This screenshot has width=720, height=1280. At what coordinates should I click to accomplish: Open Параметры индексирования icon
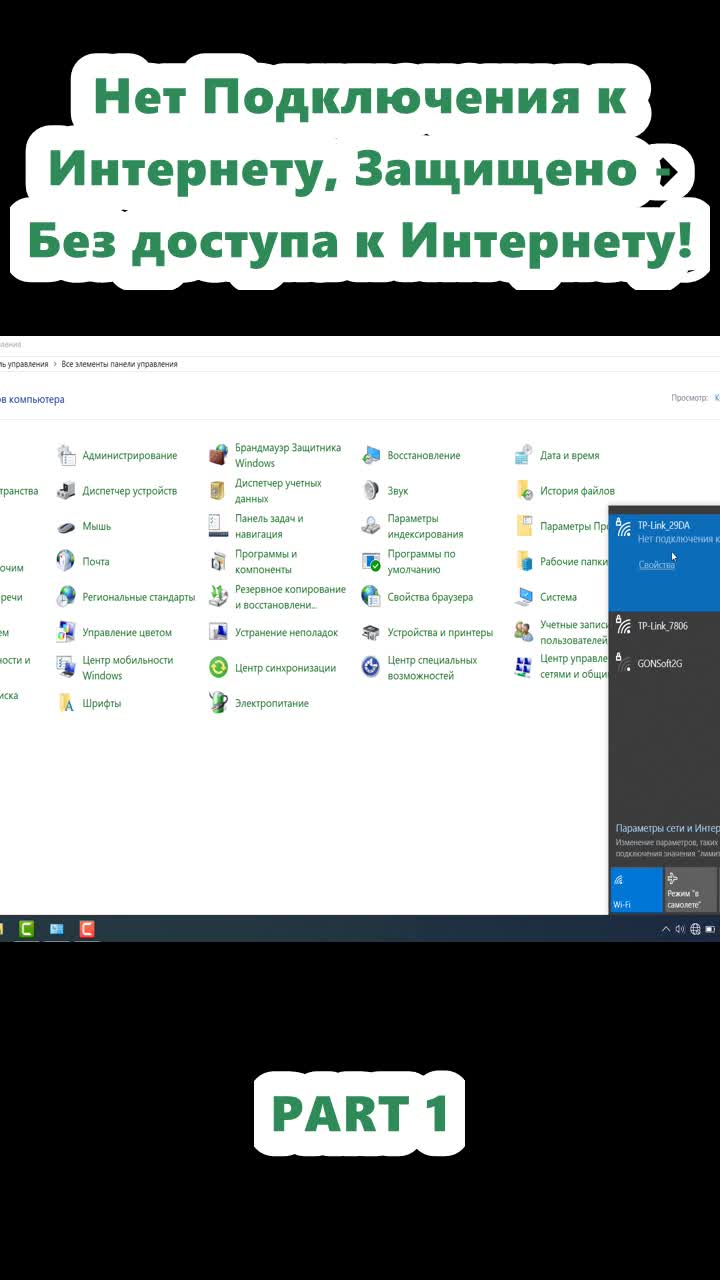(x=371, y=527)
